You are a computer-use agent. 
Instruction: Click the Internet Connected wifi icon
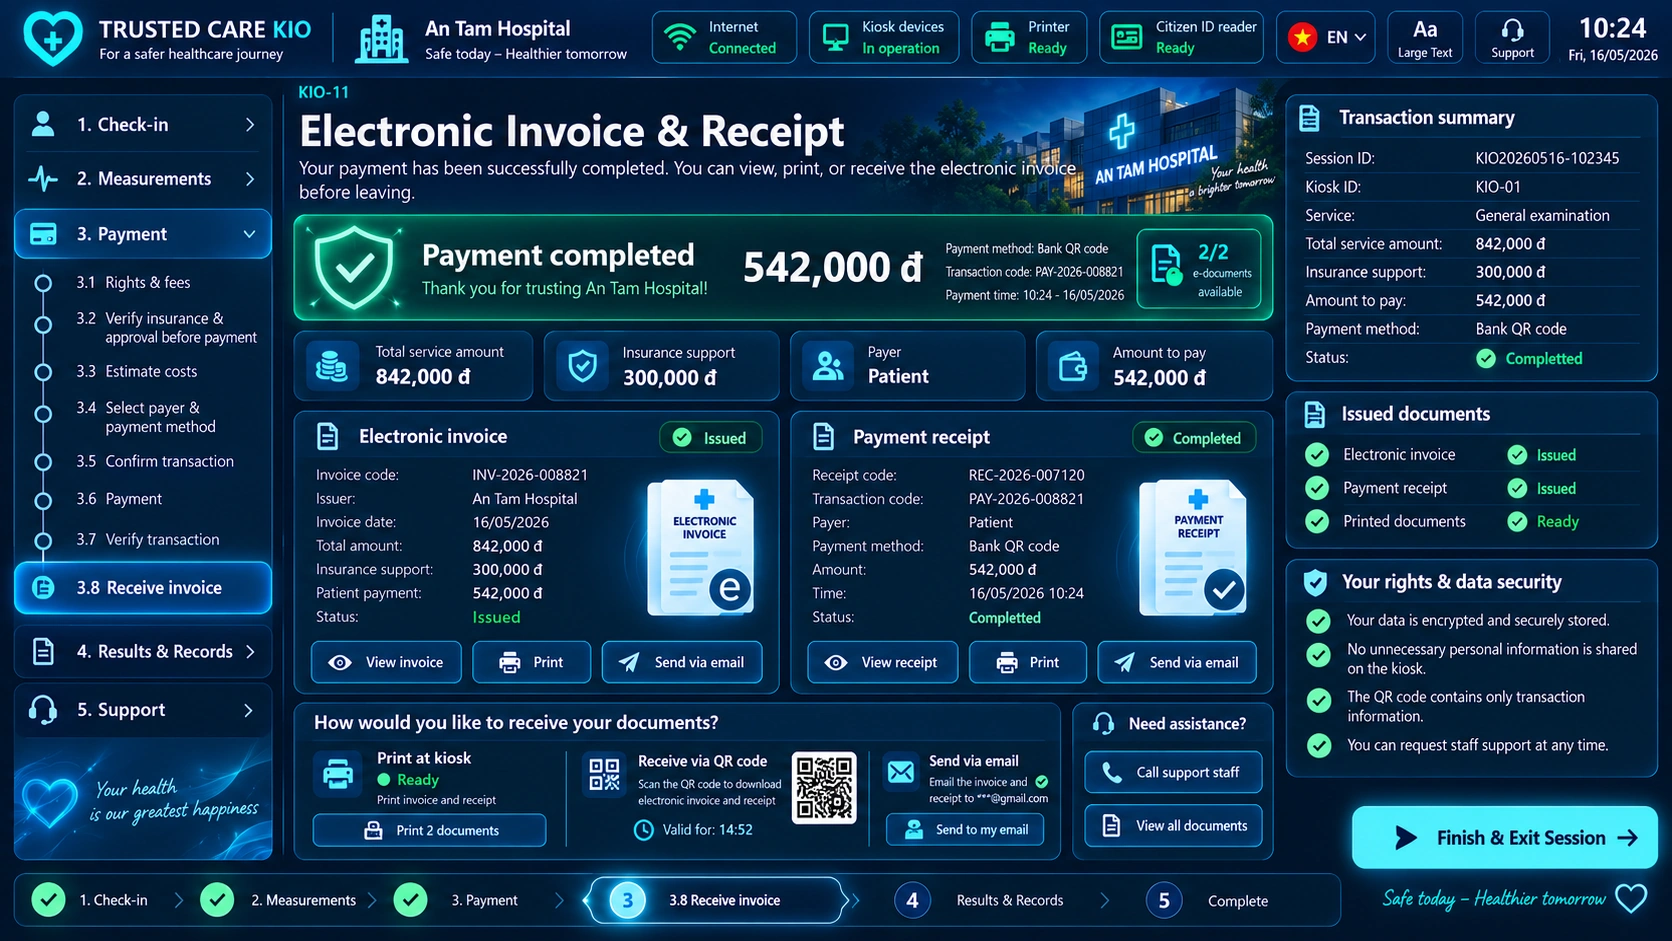click(x=680, y=38)
